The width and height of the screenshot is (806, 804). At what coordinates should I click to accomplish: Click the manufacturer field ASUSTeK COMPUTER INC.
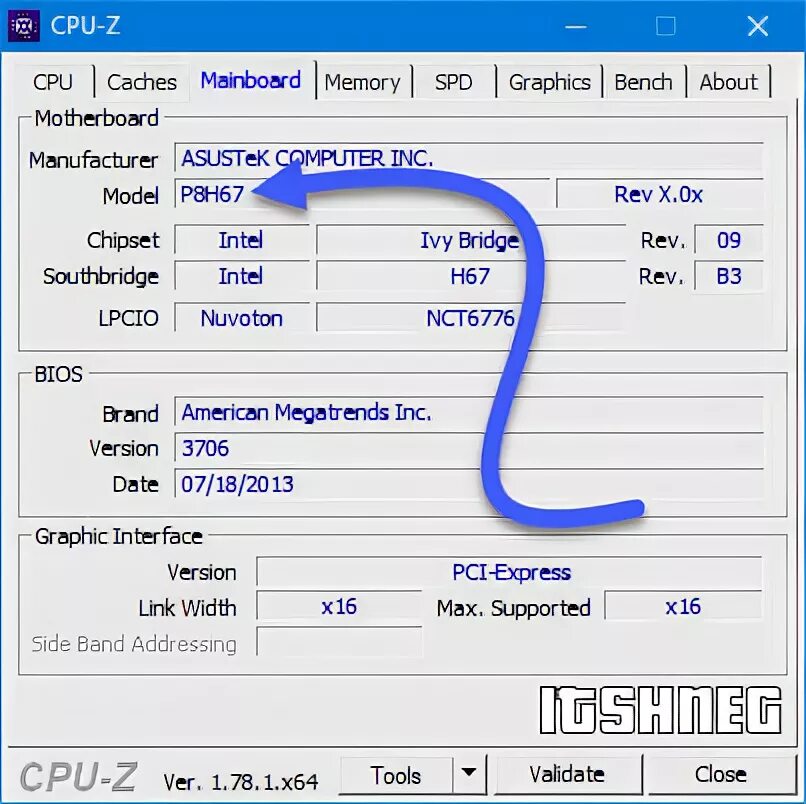(468, 158)
